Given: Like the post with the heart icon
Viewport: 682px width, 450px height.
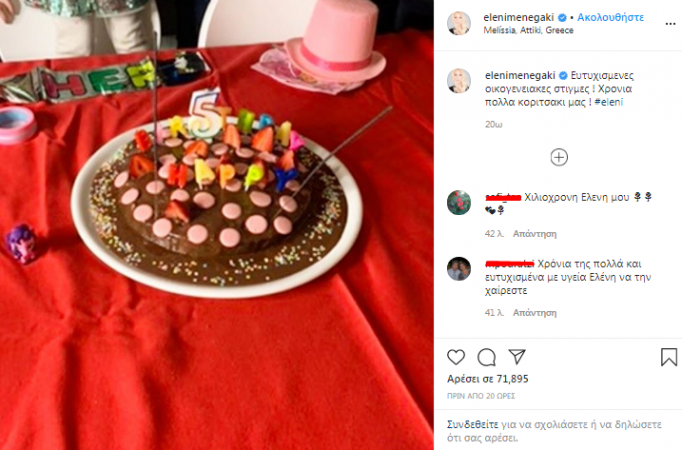Looking at the screenshot, I should point(456,357).
